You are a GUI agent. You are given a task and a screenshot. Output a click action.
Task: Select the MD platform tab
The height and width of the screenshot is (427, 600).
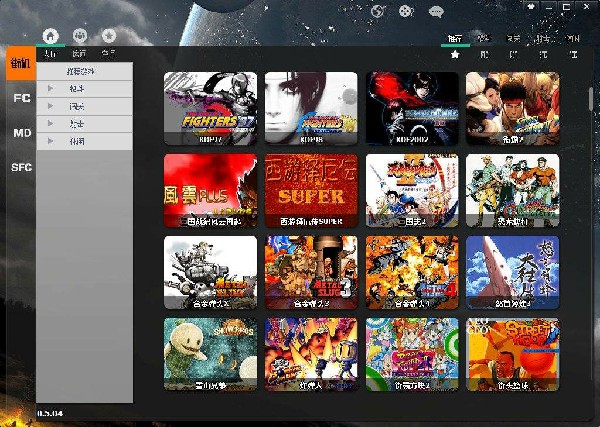point(21,132)
